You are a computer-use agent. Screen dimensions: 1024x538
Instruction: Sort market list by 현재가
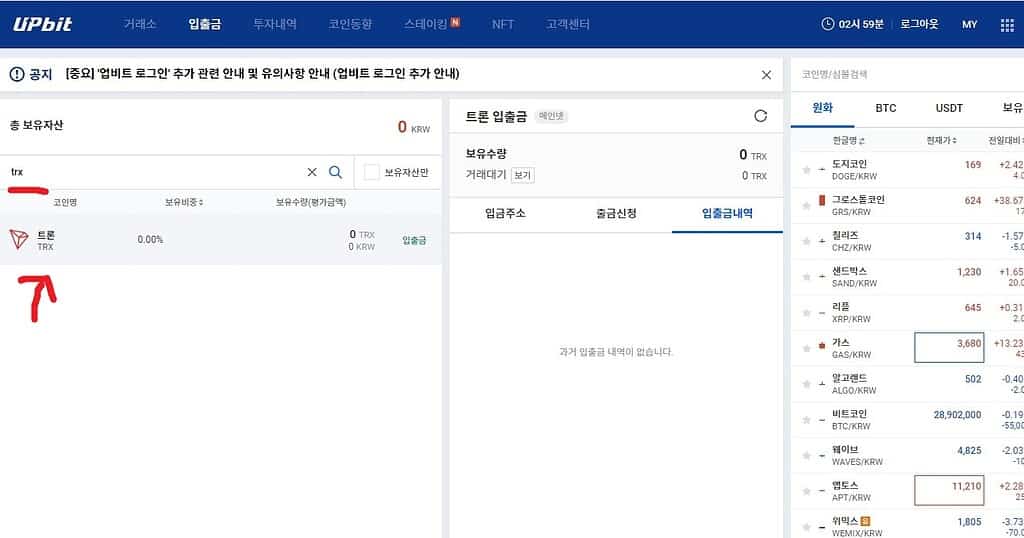(x=942, y=140)
